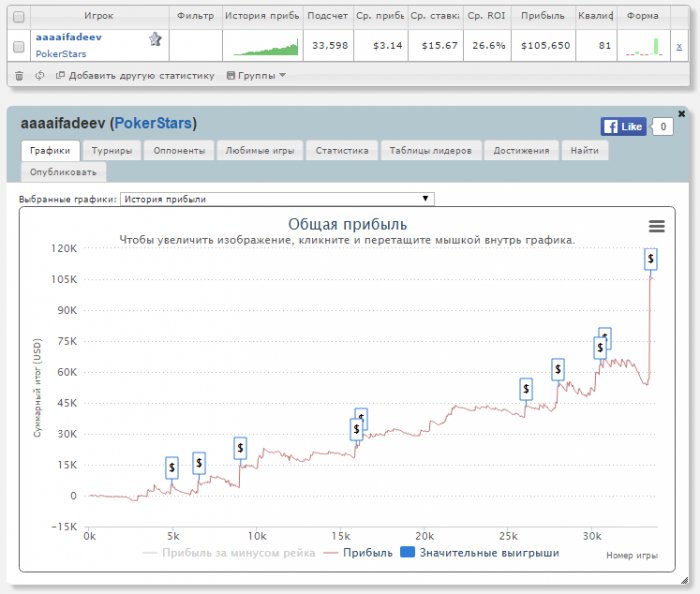Tick the checkbox for the aaaaifadeev row
The width and height of the screenshot is (700, 594).
pos(19,46)
